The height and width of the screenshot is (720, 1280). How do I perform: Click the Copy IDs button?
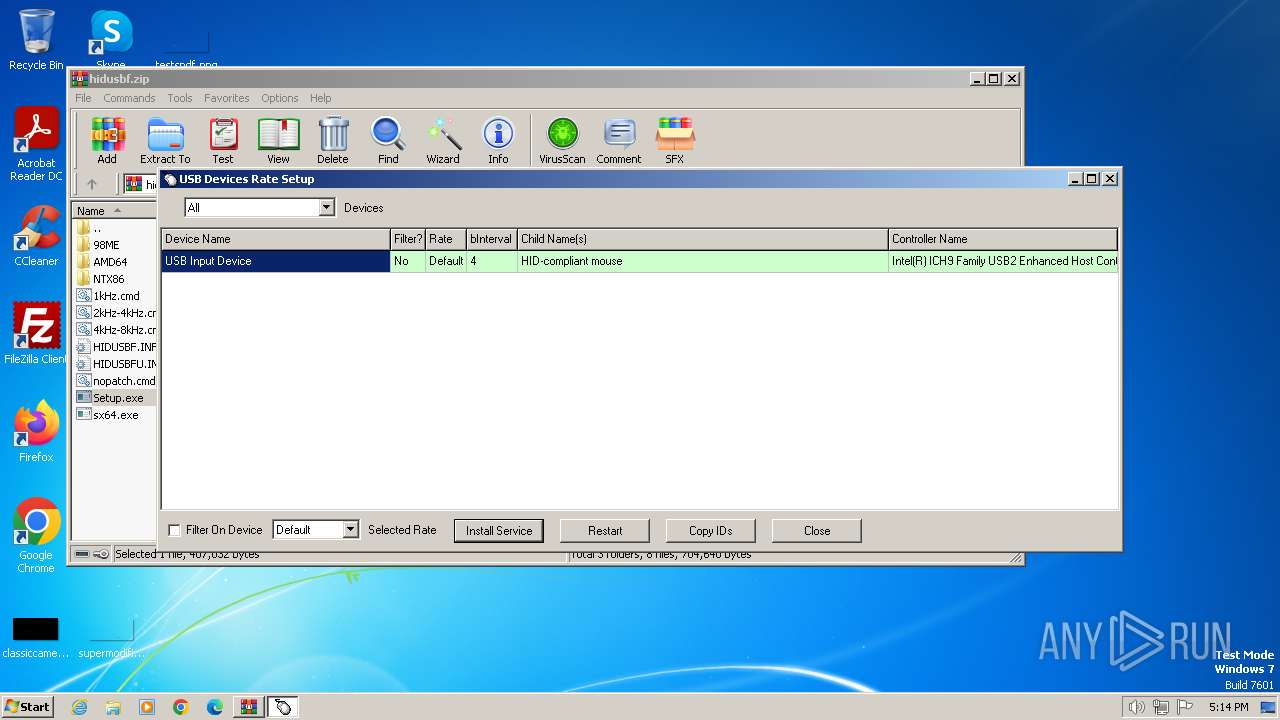click(x=711, y=531)
